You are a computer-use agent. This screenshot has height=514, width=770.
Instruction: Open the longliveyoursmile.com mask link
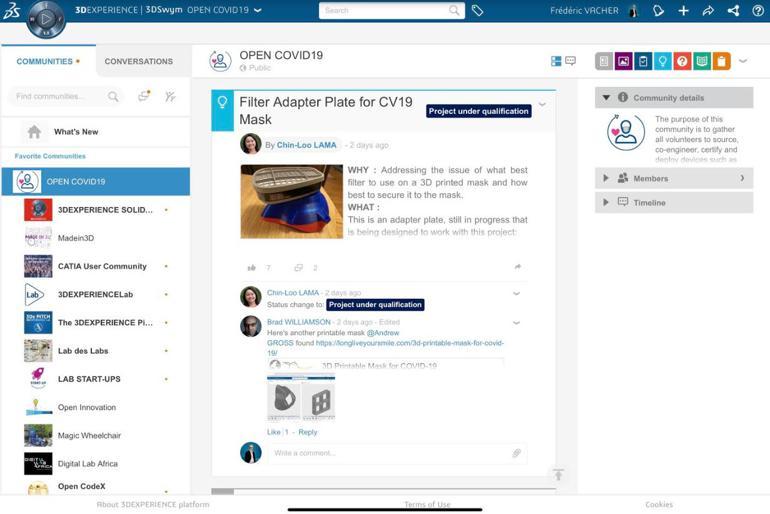coord(386,348)
